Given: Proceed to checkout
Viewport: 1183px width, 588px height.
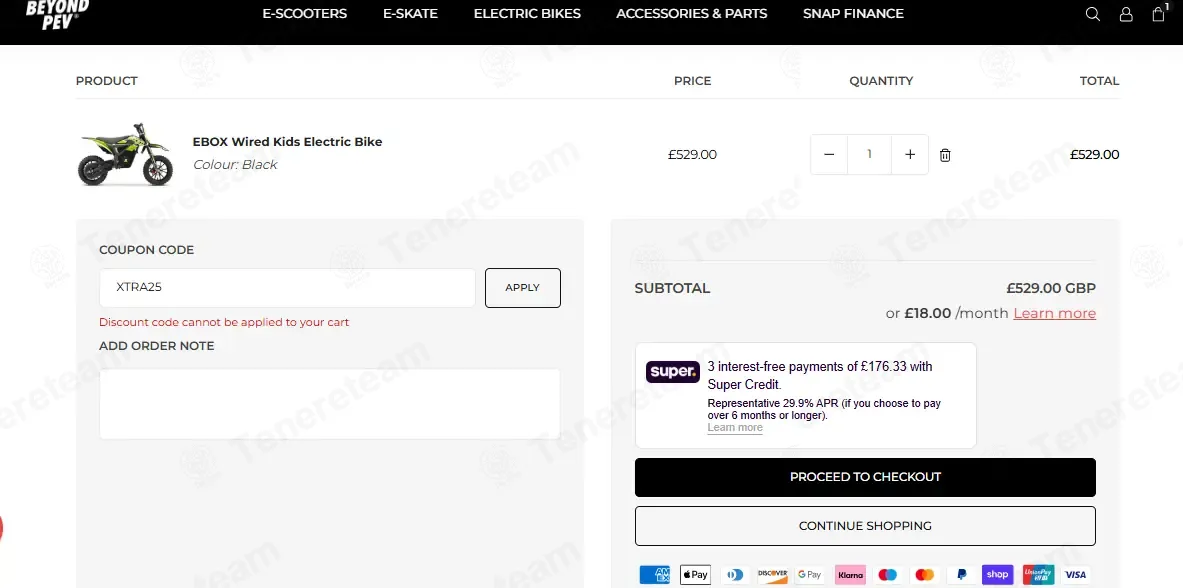Looking at the screenshot, I should coord(865,477).
